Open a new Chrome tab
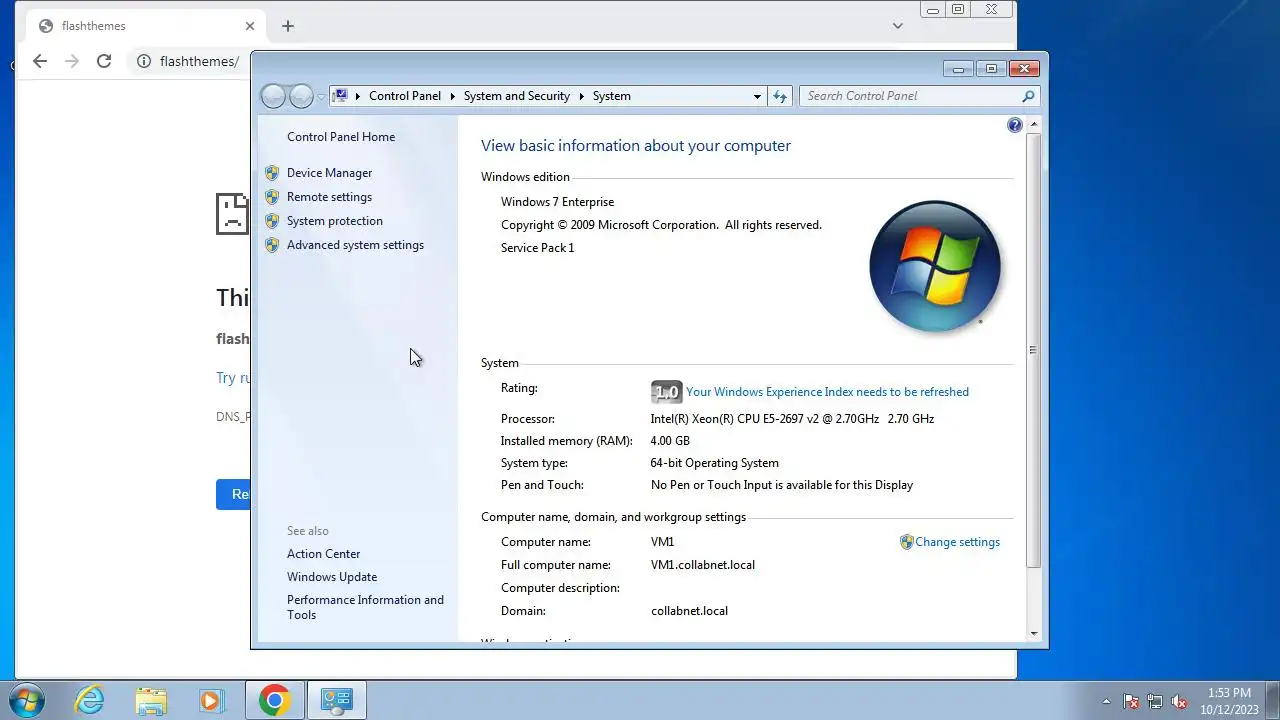 (x=288, y=26)
